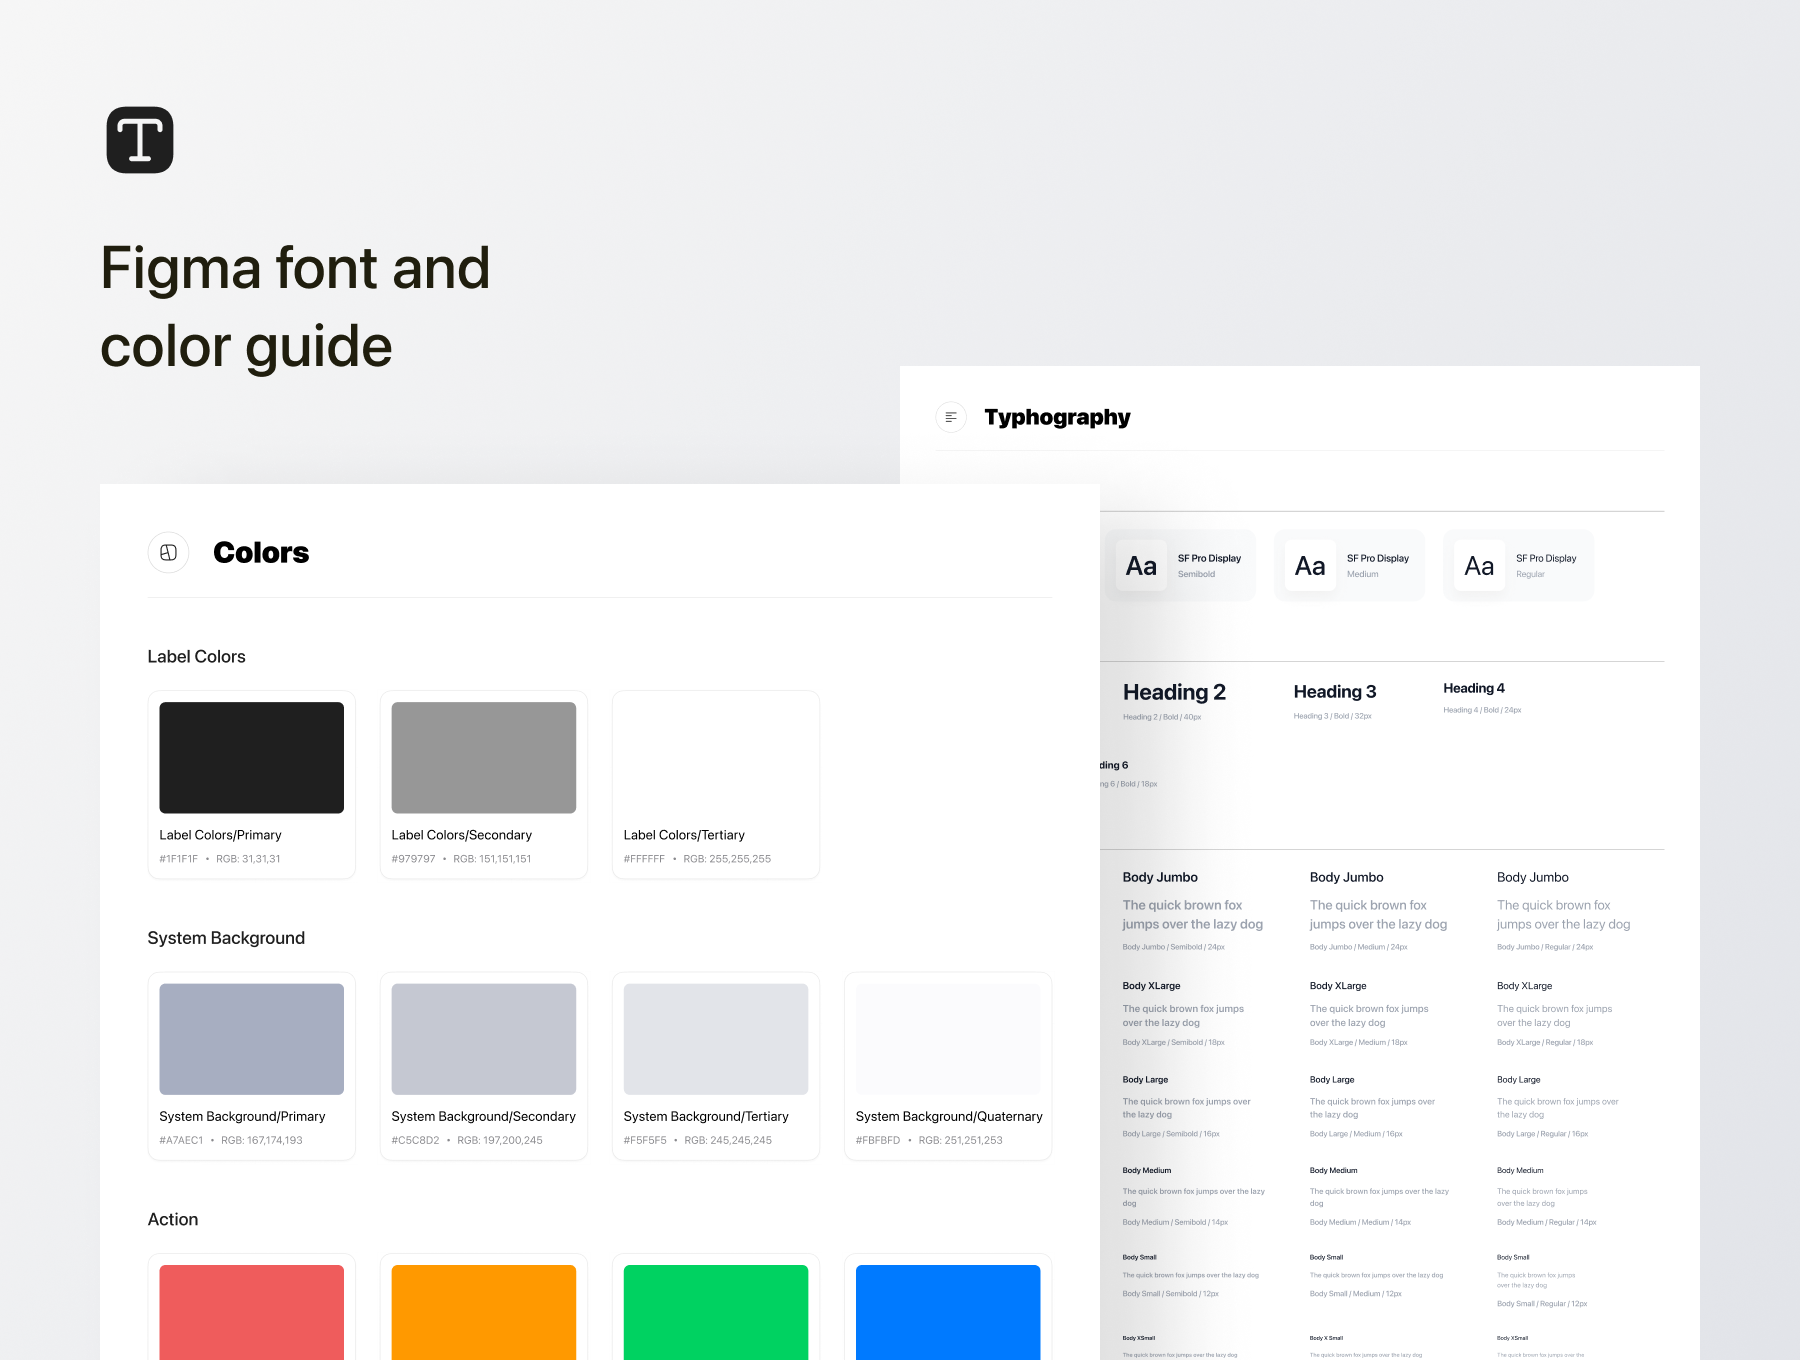This screenshot has width=1800, height=1360.
Task: Click the T logo icon
Action: point(140,139)
